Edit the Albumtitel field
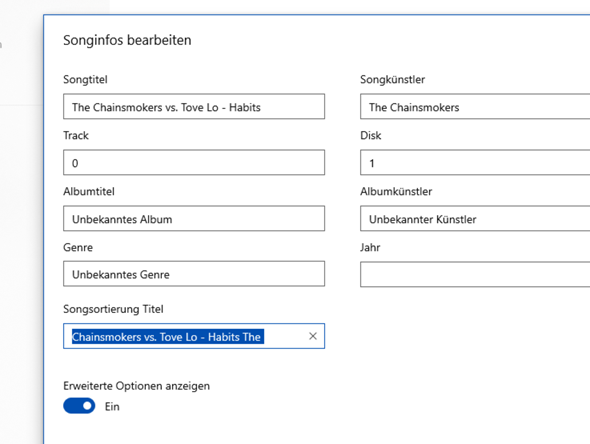 (x=194, y=218)
